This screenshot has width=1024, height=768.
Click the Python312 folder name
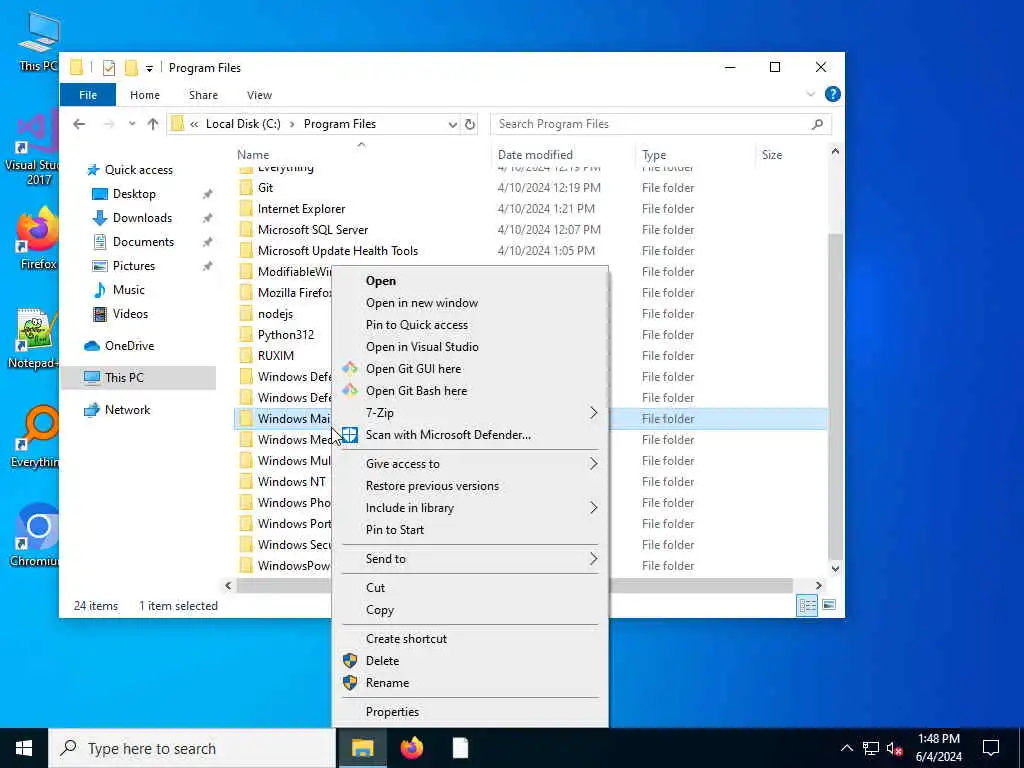285,335
